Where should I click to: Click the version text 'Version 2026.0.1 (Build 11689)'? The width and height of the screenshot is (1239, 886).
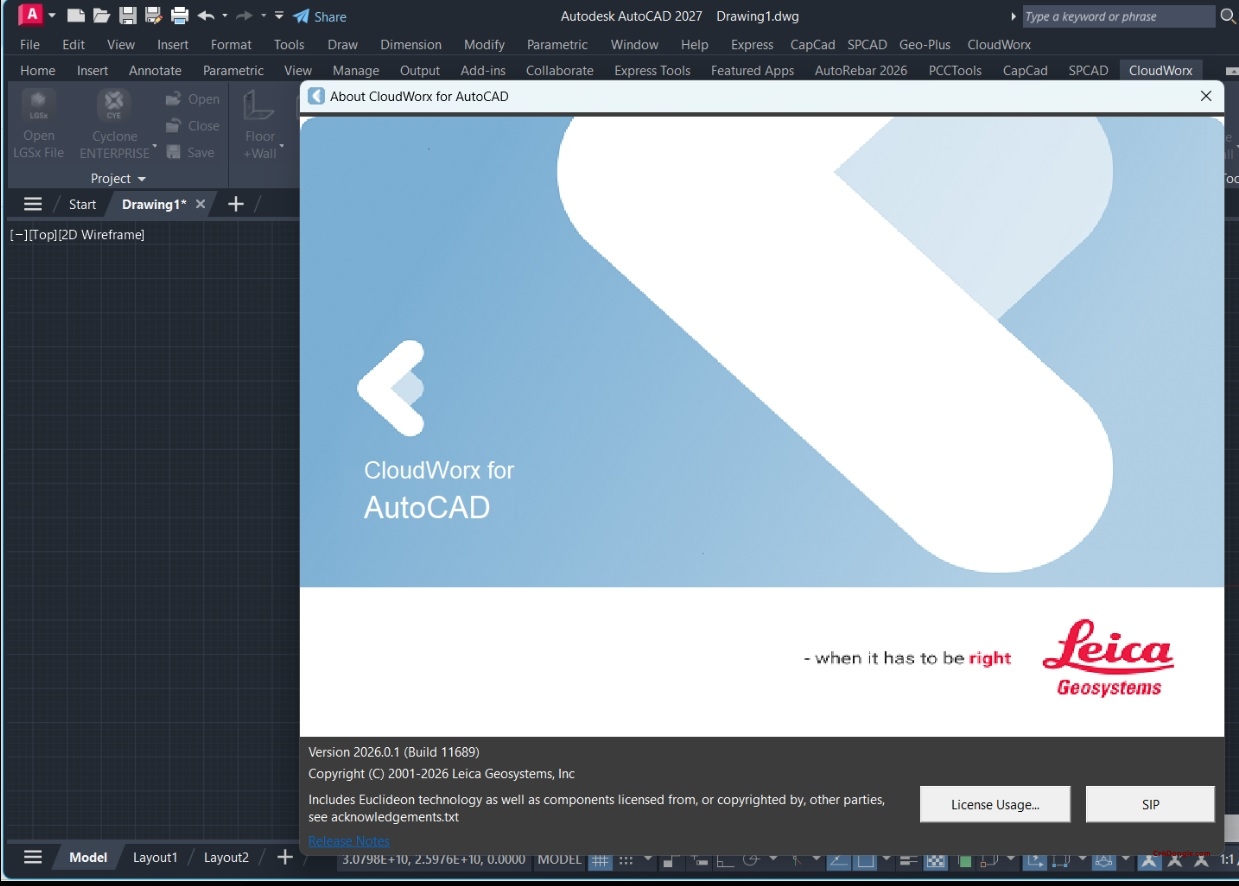[394, 752]
